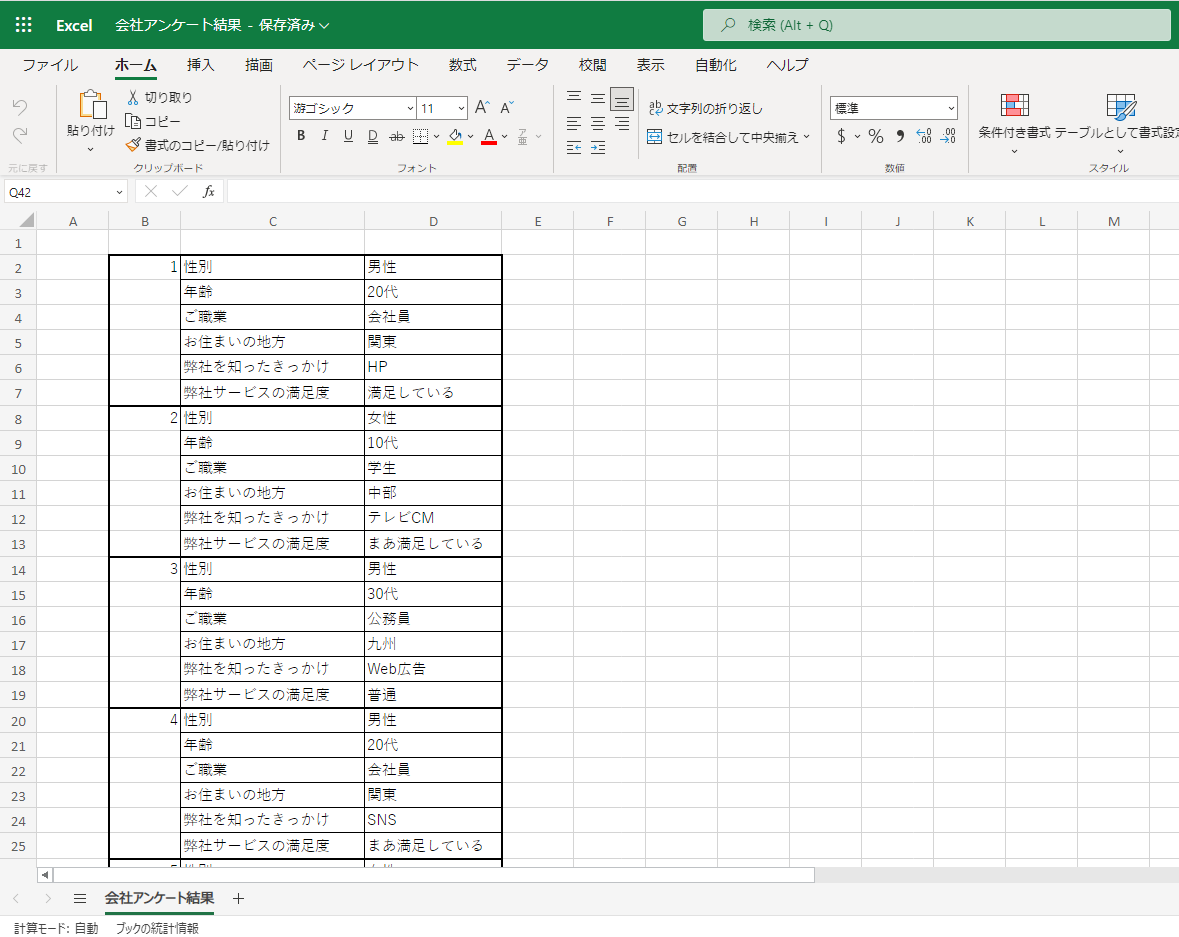Increase decimal places
Image resolution: width=1179 pixels, height=937 pixels.
point(924,136)
